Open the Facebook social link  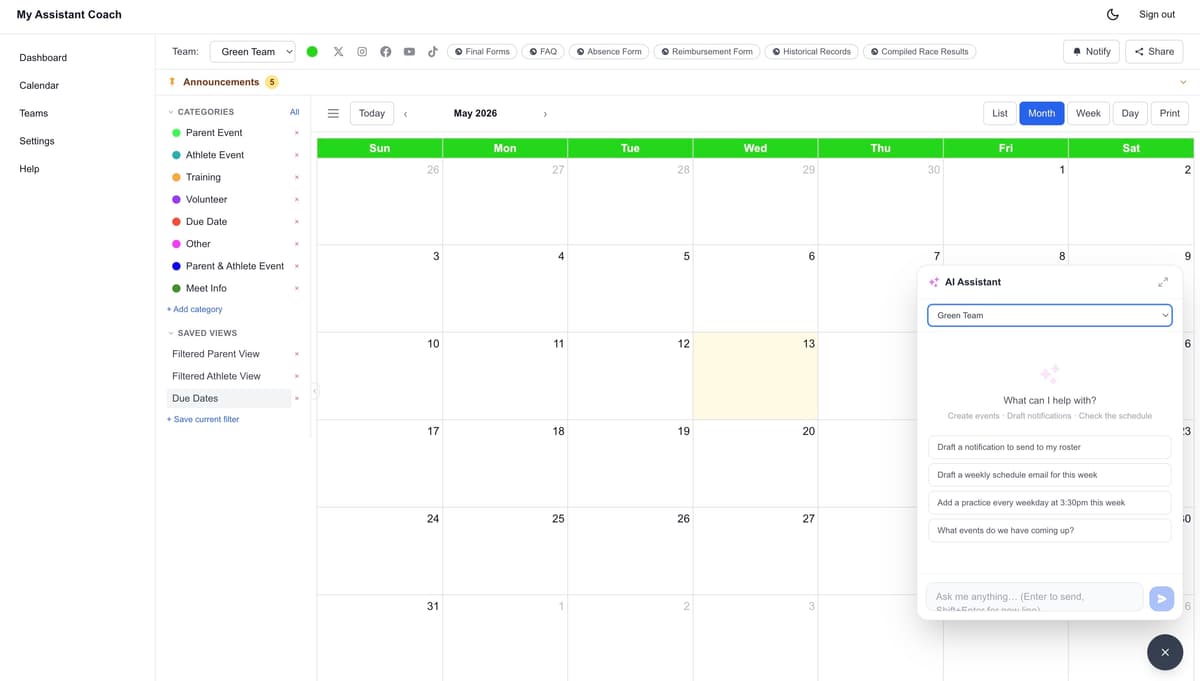point(386,51)
